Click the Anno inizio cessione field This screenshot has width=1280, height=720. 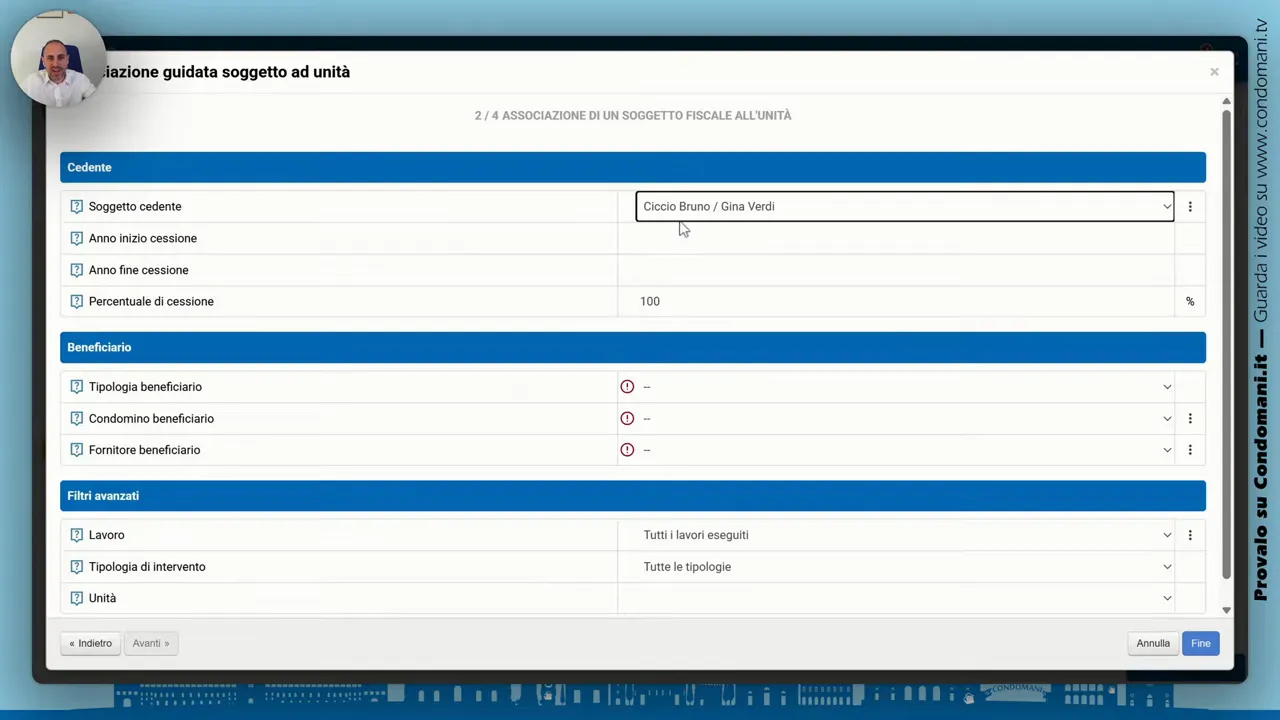[x=896, y=239]
